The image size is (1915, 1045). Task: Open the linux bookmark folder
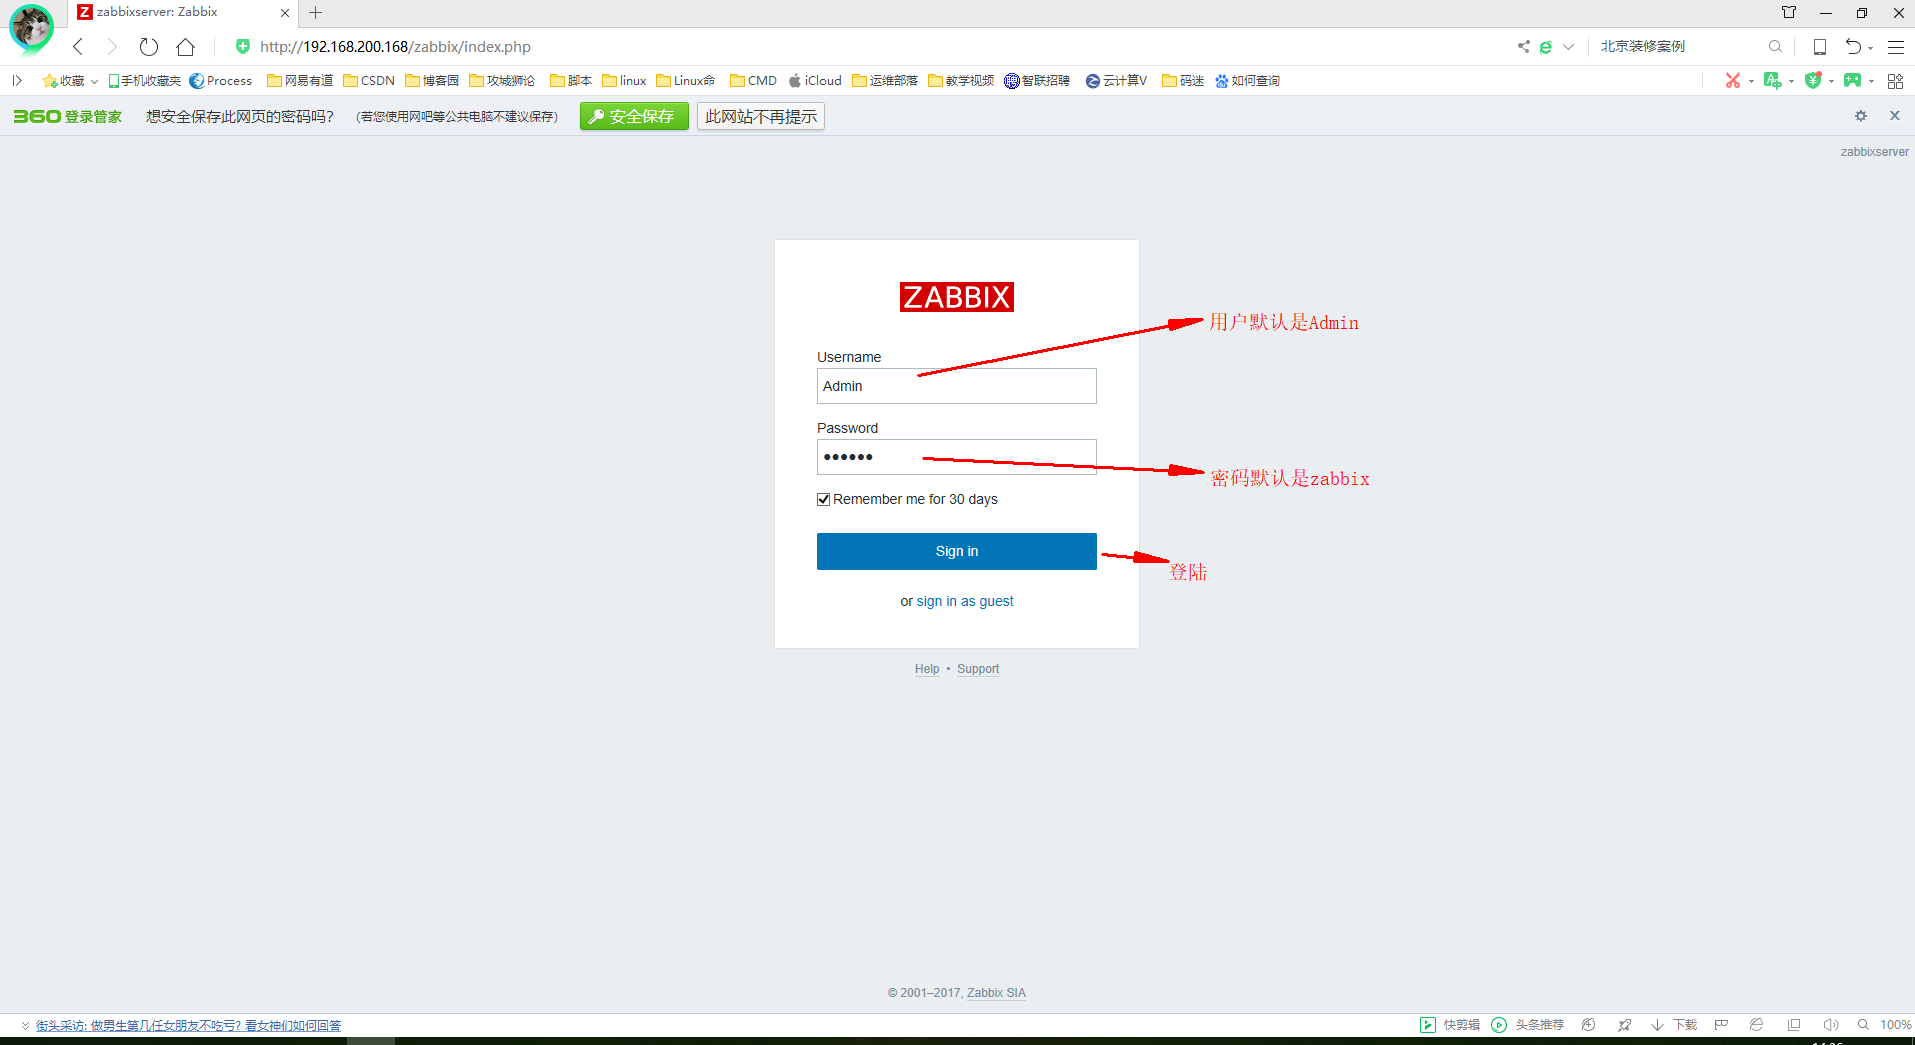pos(624,81)
